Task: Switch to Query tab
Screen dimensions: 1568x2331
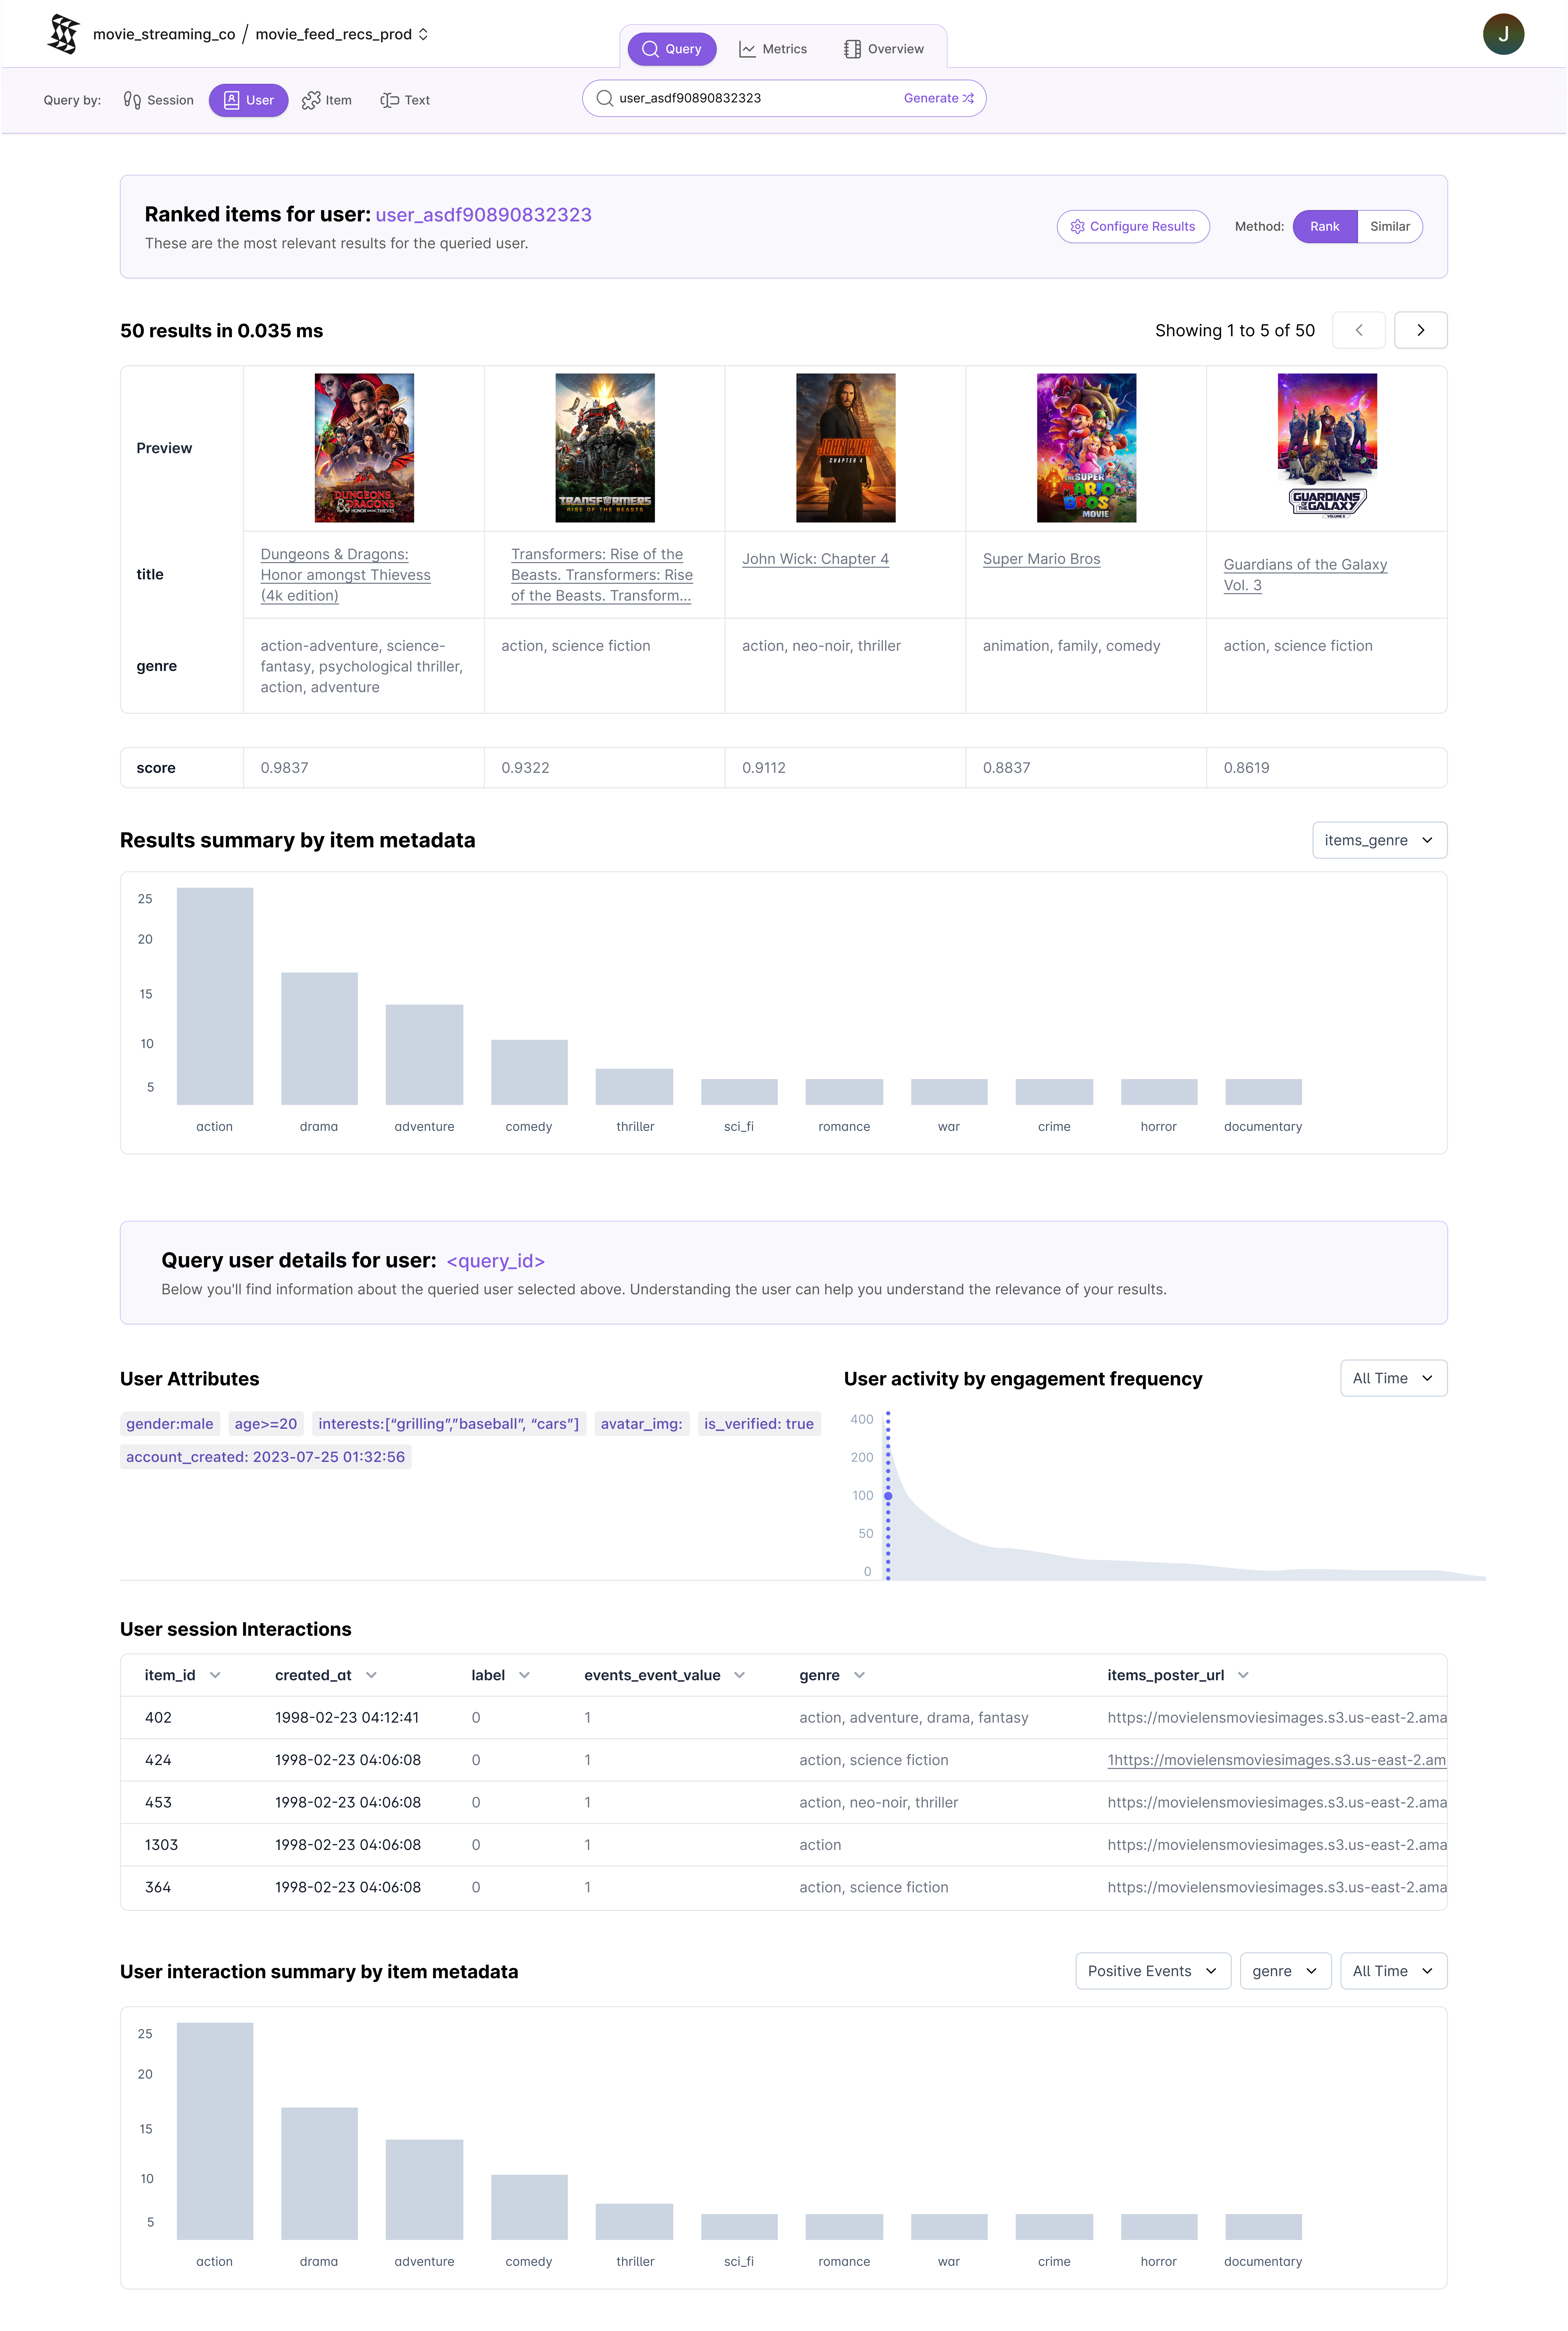Action: [672, 49]
